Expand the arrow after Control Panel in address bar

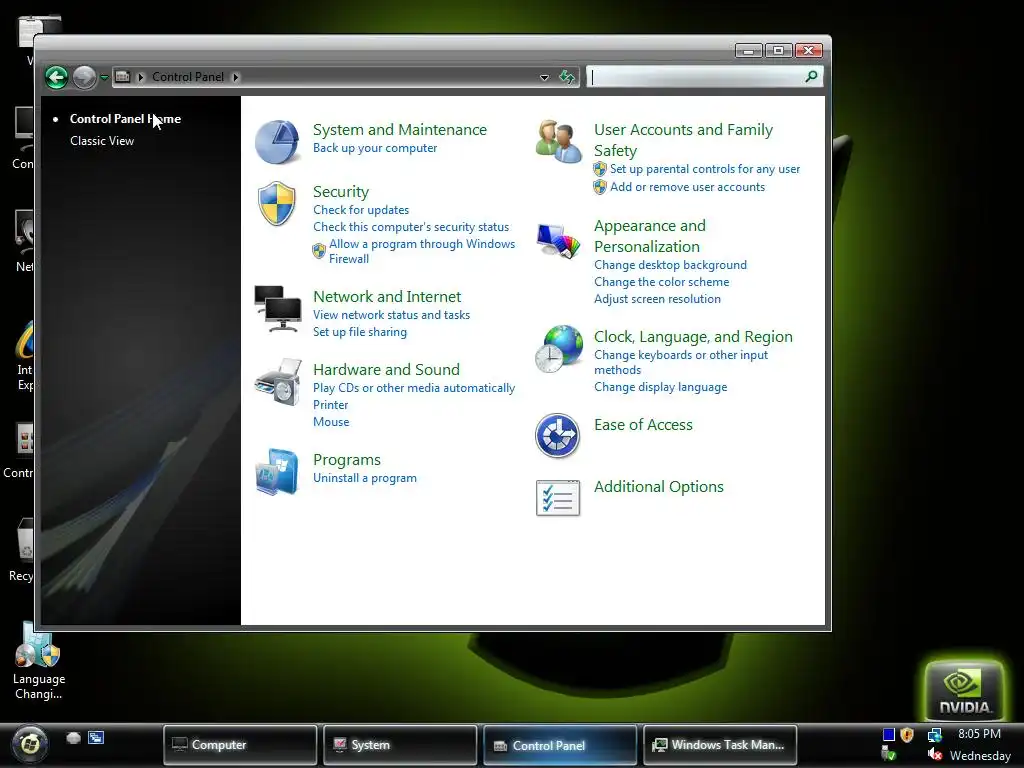(236, 77)
